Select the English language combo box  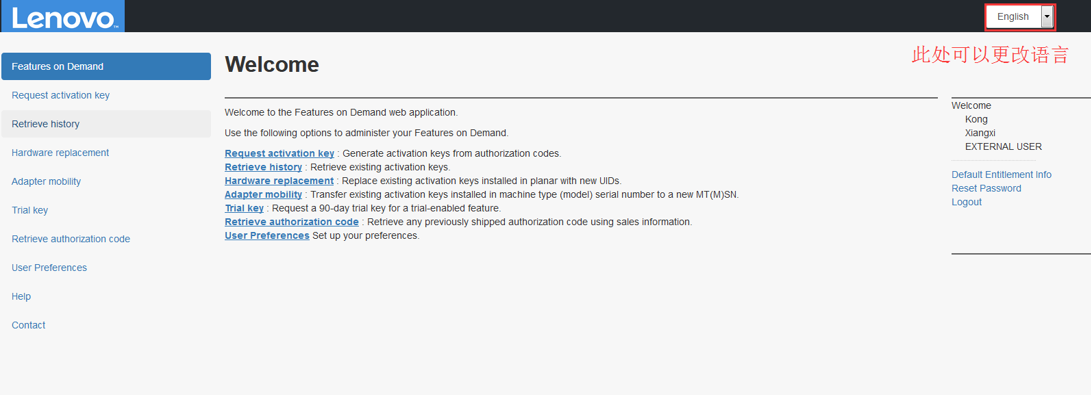point(1019,17)
